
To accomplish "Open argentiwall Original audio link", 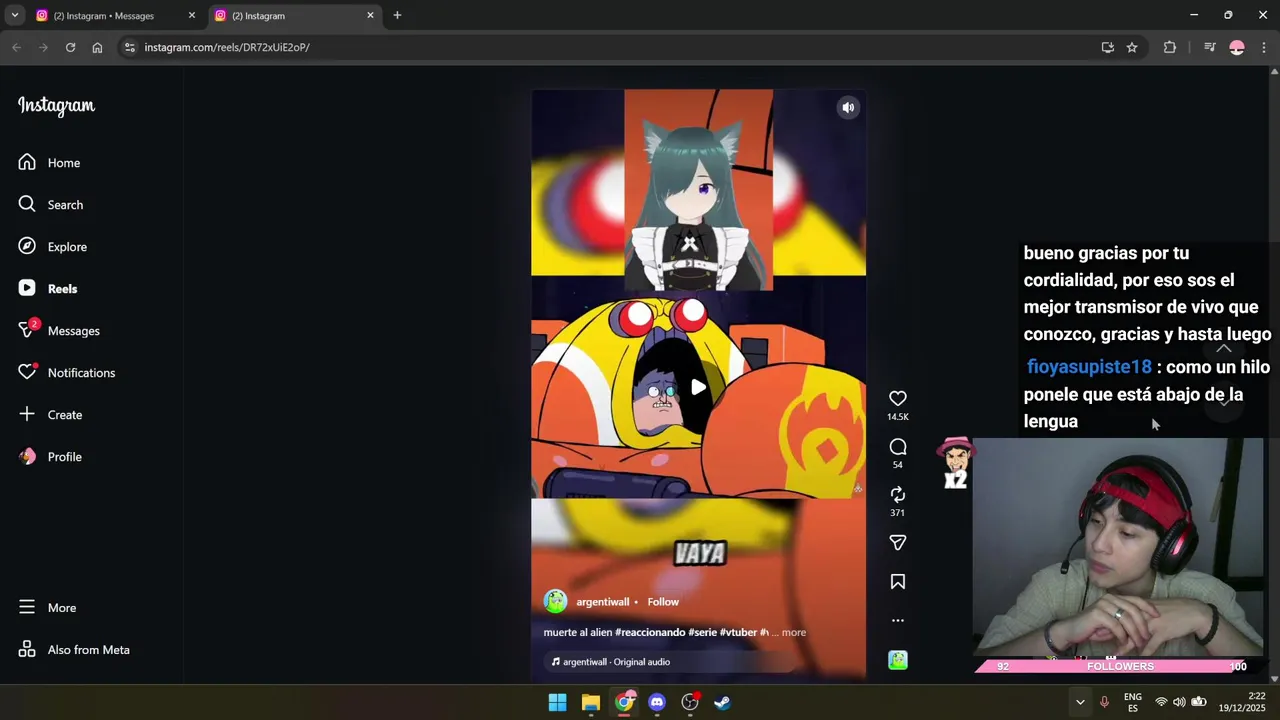I will (x=611, y=662).
